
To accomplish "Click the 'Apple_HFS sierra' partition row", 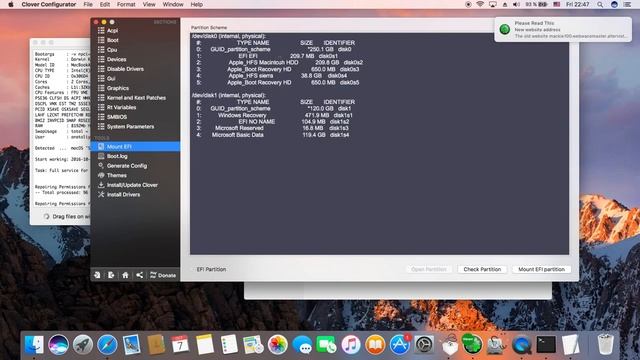I will click(271, 76).
